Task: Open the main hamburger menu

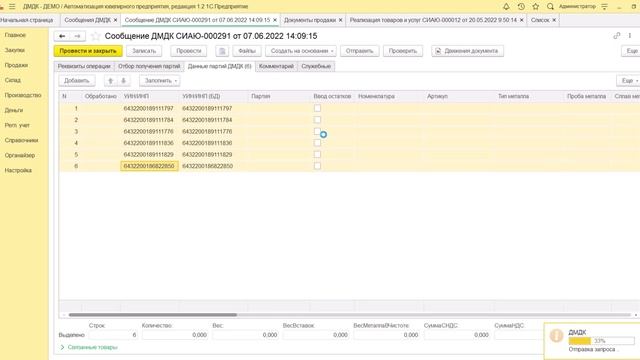Action: click(x=12, y=7)
